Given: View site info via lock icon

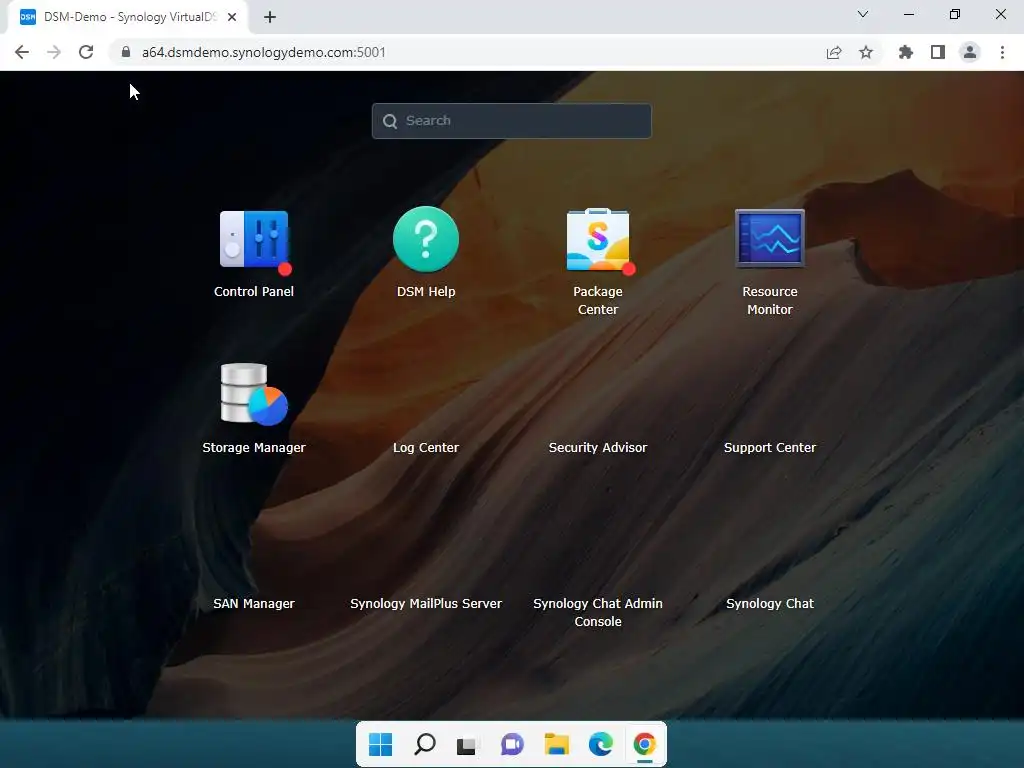Looking at the screenshot, I should coord(126,52).
